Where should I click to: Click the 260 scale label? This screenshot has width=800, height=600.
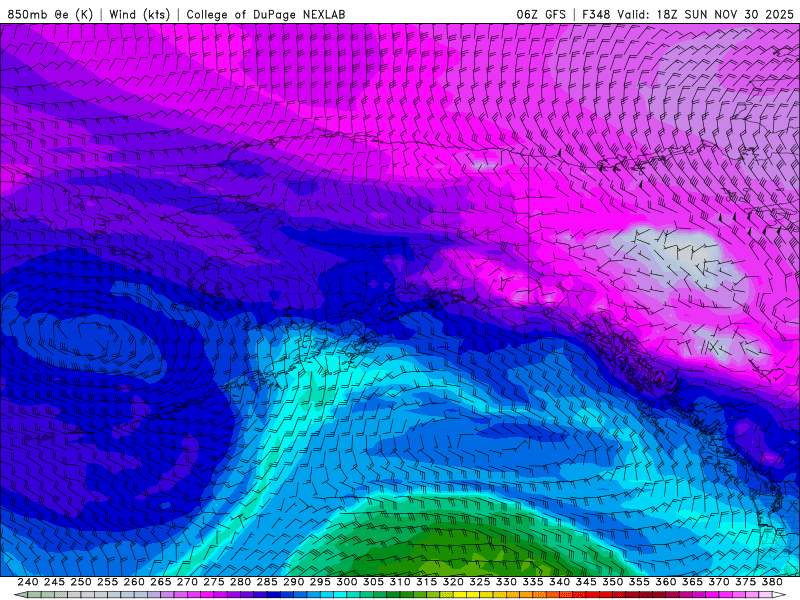[x=134, y=582]
